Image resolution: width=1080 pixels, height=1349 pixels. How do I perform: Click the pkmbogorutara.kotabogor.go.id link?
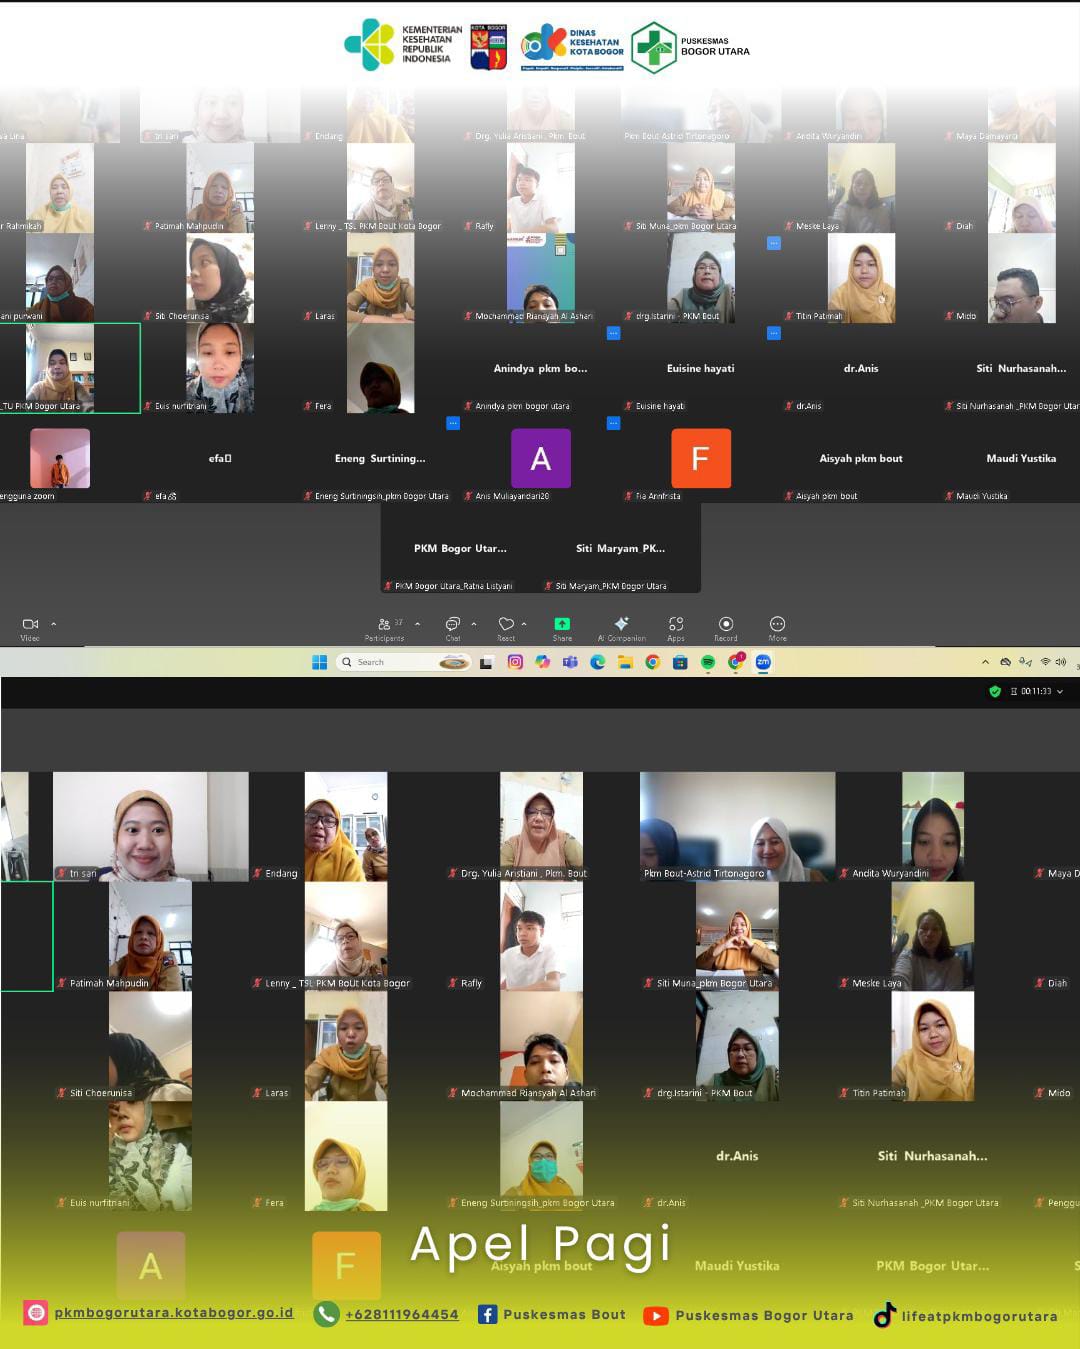pos(173,1313)
